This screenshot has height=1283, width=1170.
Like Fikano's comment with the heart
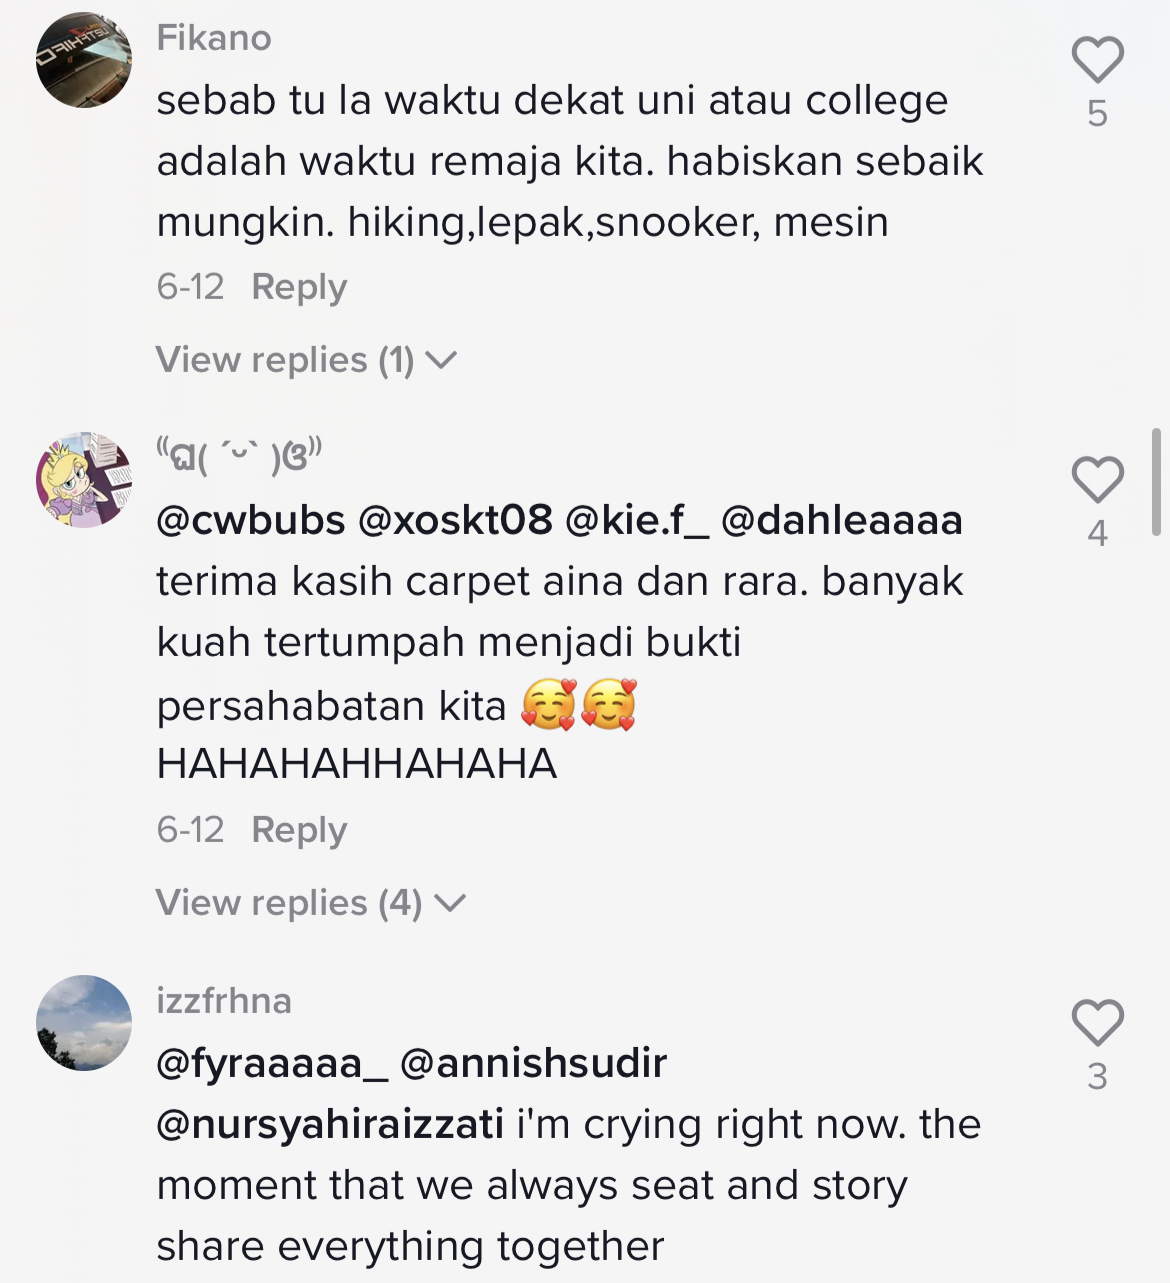[1097, 60]
